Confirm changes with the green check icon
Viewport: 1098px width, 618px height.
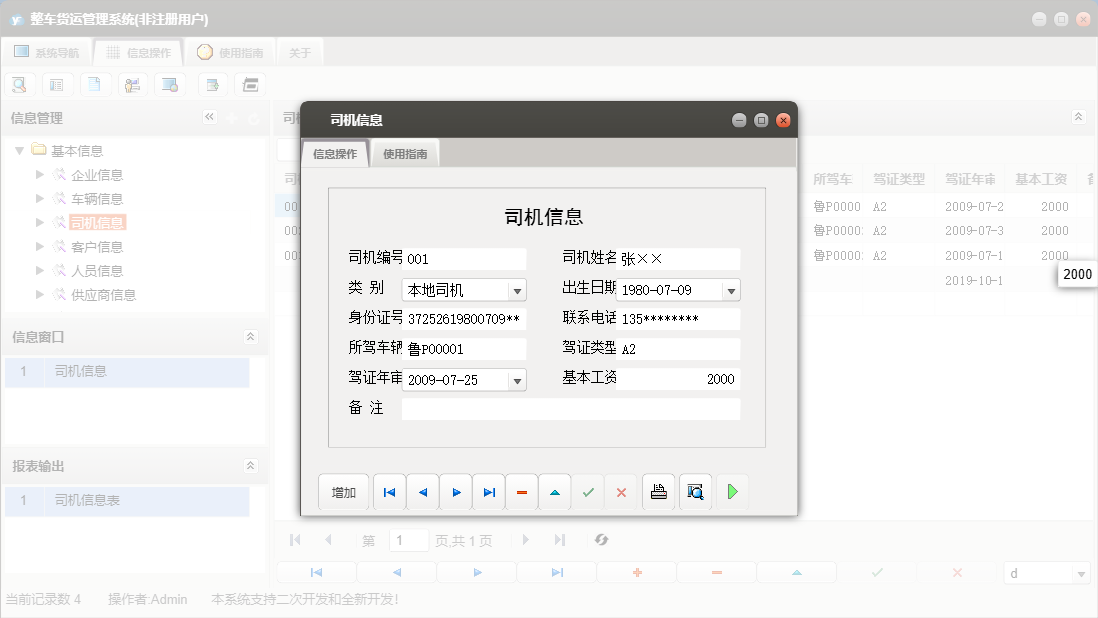[x=588, y=491]
